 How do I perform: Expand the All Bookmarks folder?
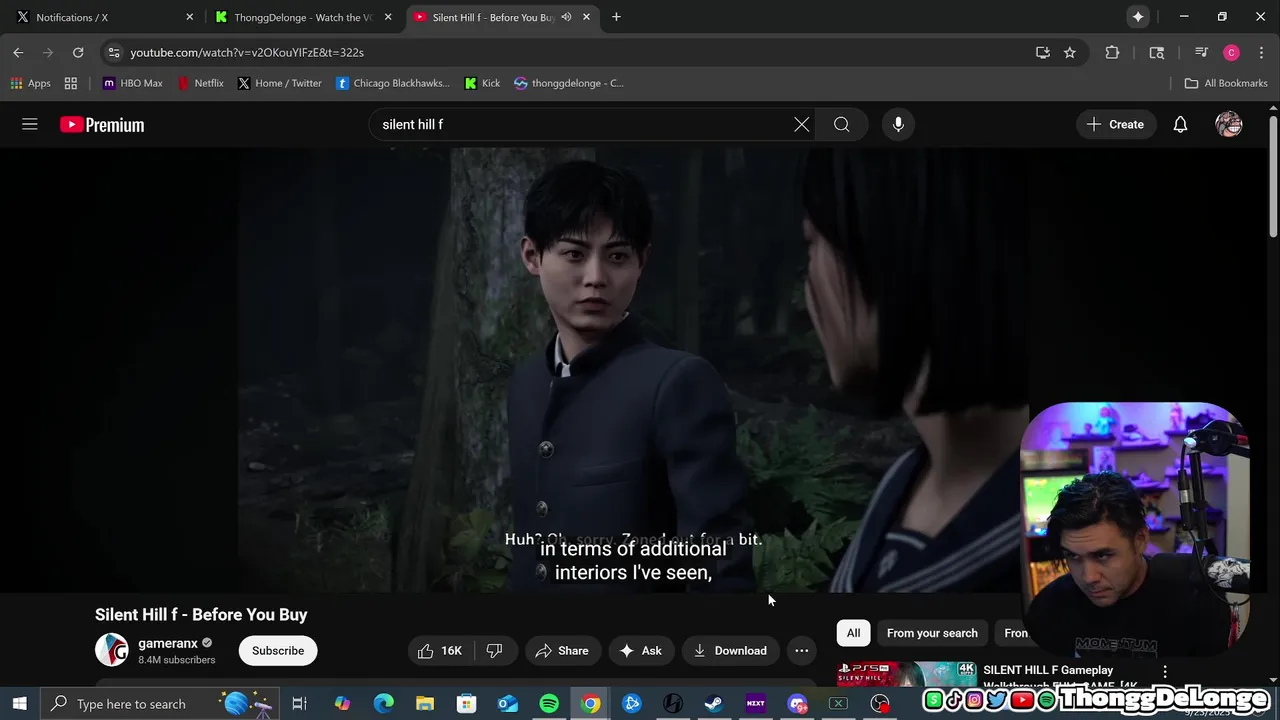click(x=1225, y=83)
